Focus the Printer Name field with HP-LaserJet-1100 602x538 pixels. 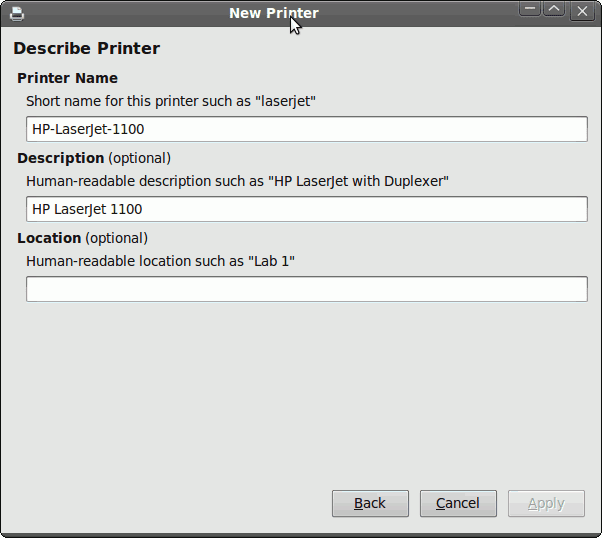[x=307, y=129]
